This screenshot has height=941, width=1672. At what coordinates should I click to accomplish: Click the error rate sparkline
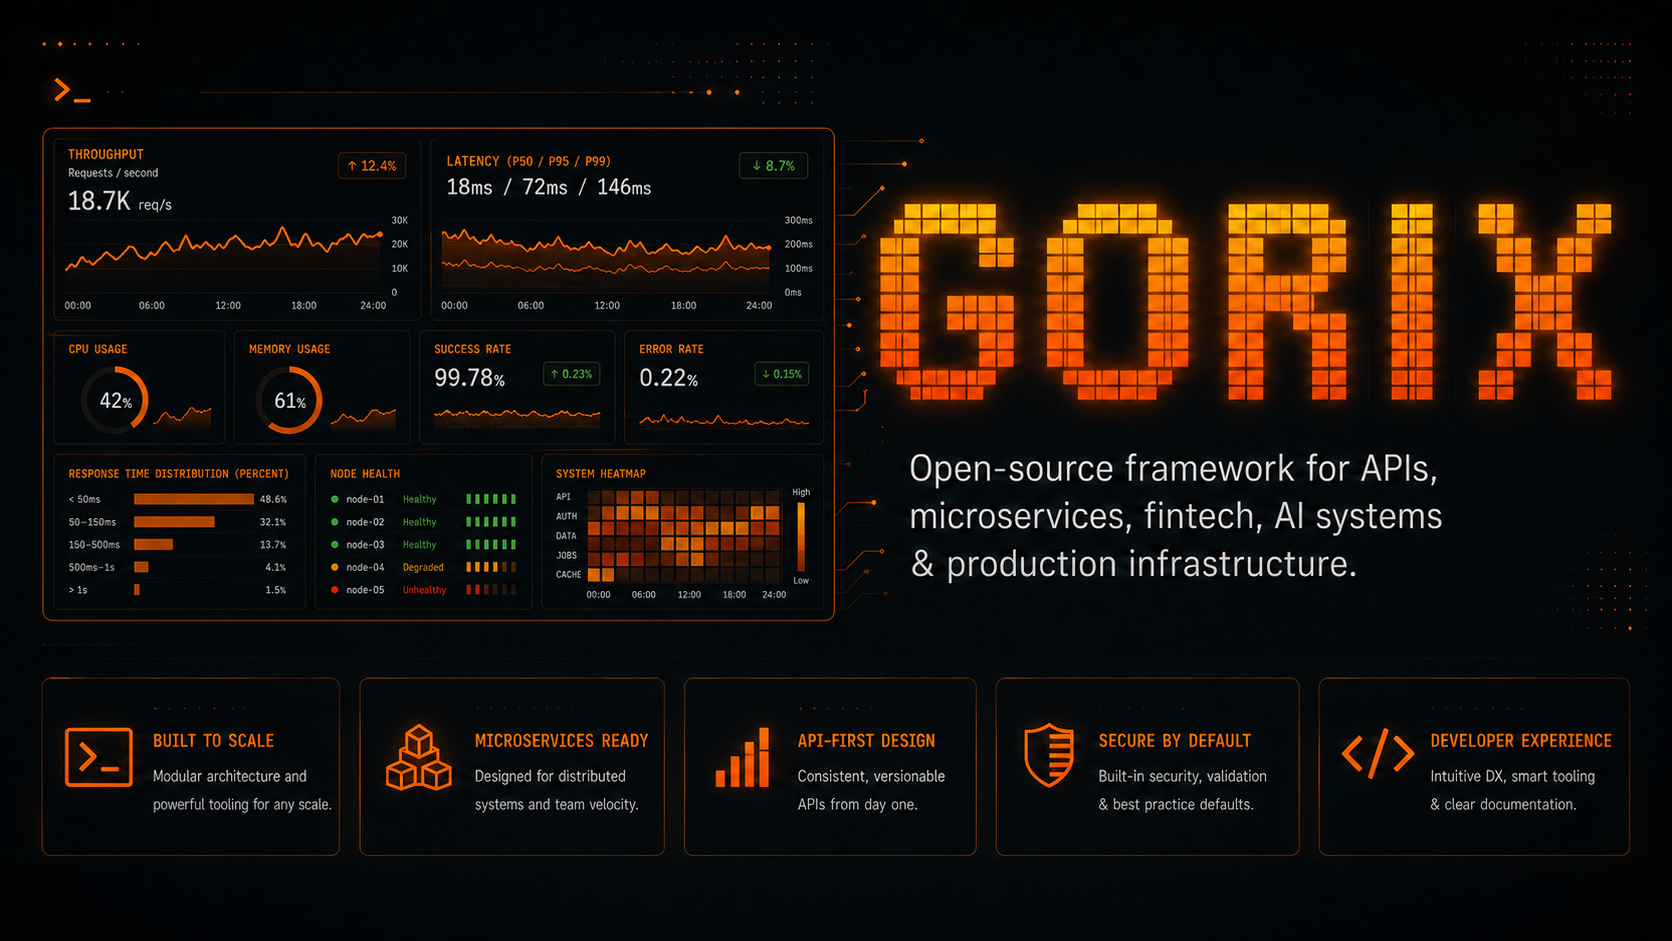724,421
